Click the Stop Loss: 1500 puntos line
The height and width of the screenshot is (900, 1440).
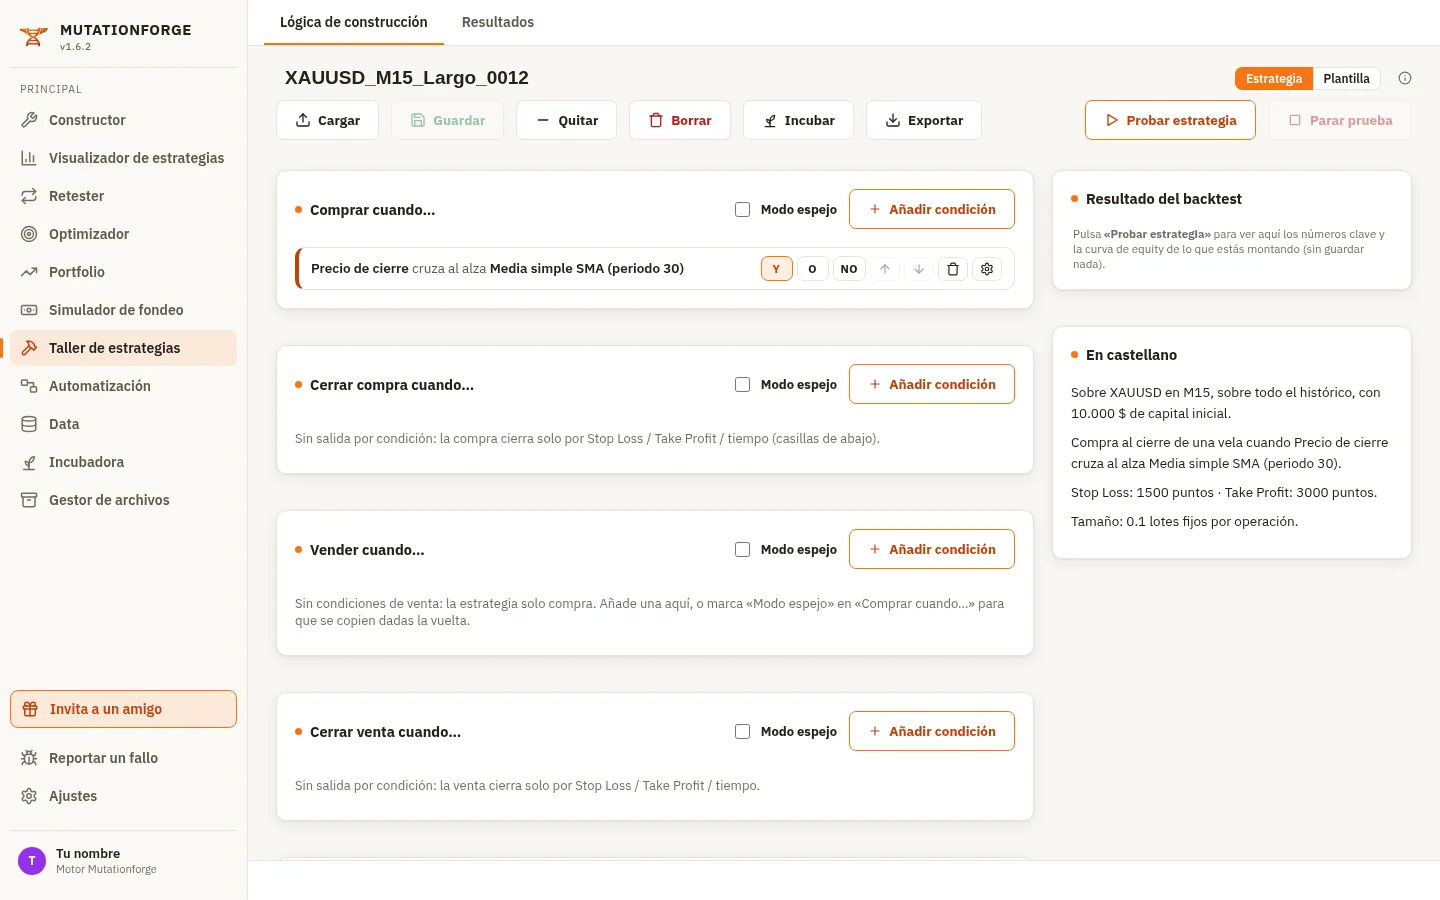point(1224,492)
